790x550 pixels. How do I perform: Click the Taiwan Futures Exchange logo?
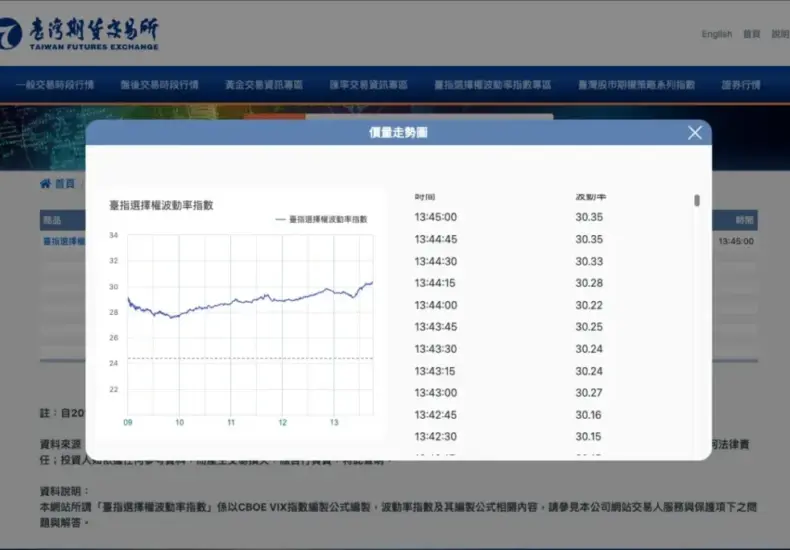(79, 34)
